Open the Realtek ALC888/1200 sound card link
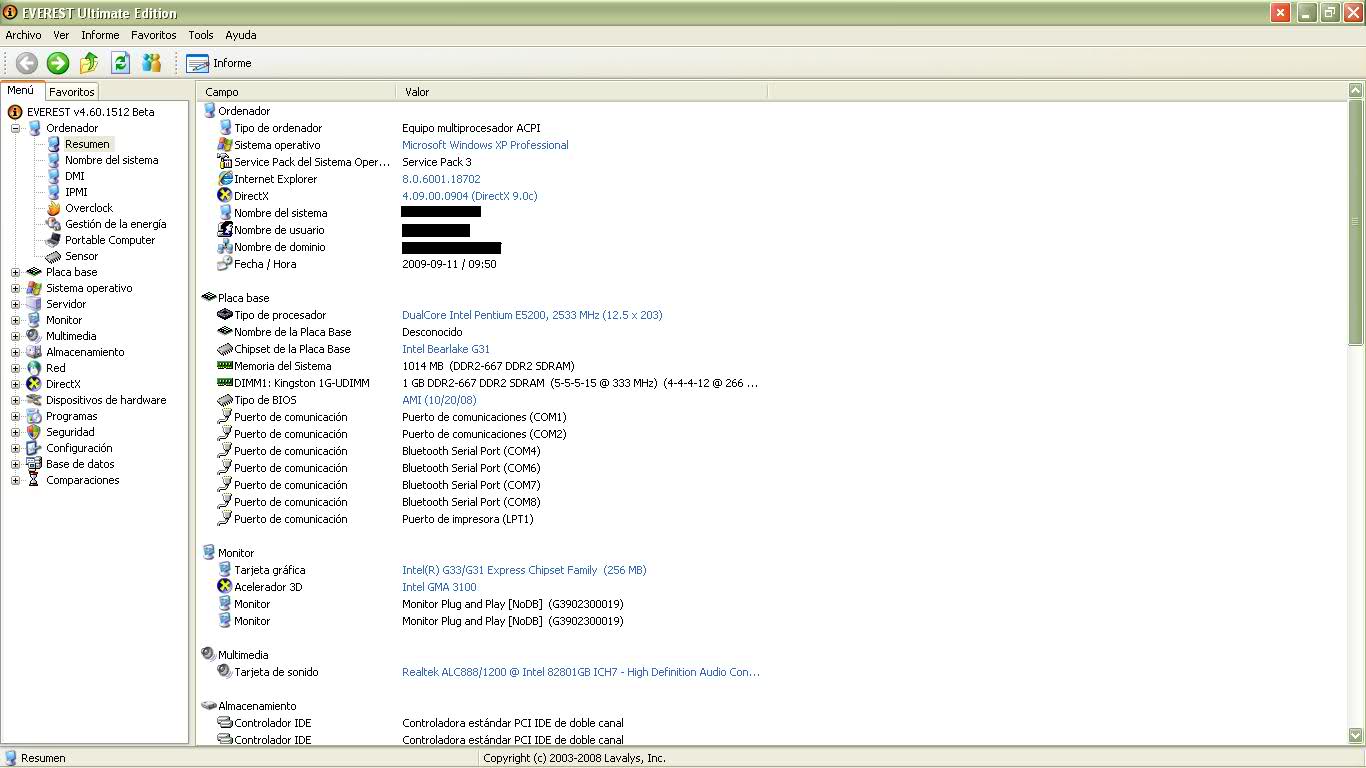The width and height of the screenshot is (1366, 768). (x=581, y=672)
